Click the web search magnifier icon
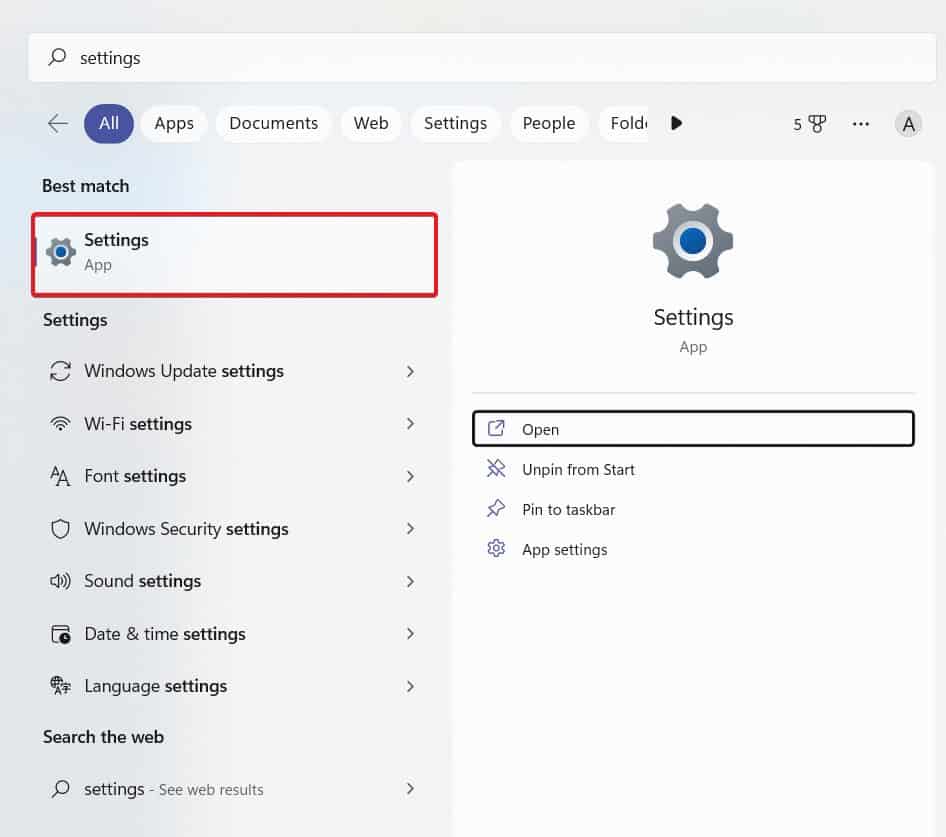This screenshot has width=946, height=837. [x=60, y=788]
